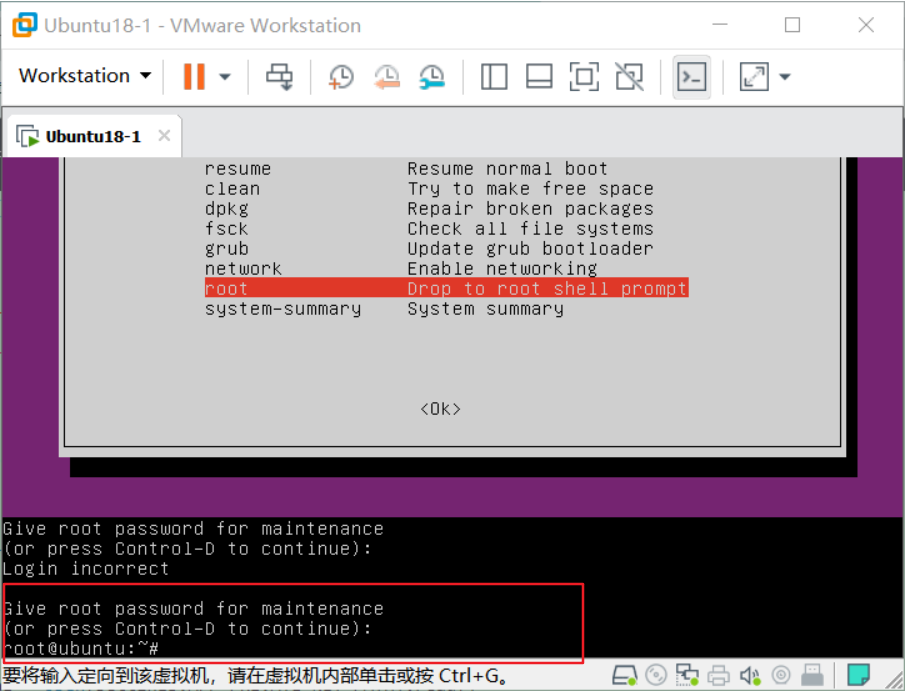Click the printer status bar icon
Viewport: 909px width, 692px height.
(718, 676)
